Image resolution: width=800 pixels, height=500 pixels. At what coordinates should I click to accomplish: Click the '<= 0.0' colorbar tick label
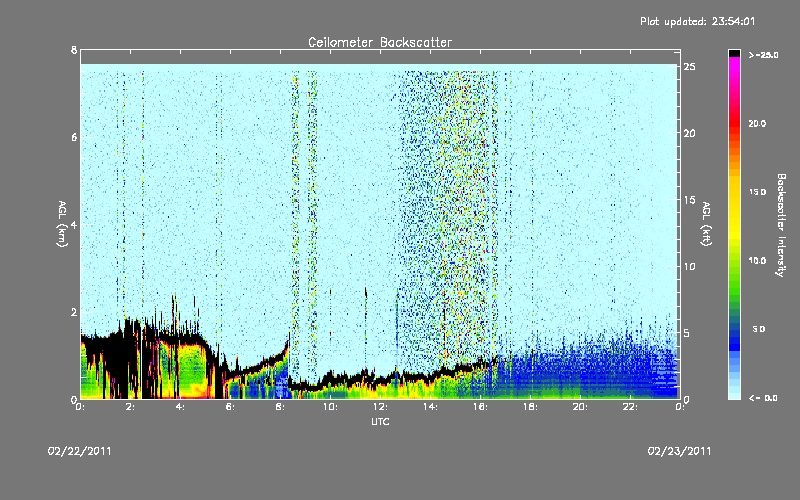[763, 398]
